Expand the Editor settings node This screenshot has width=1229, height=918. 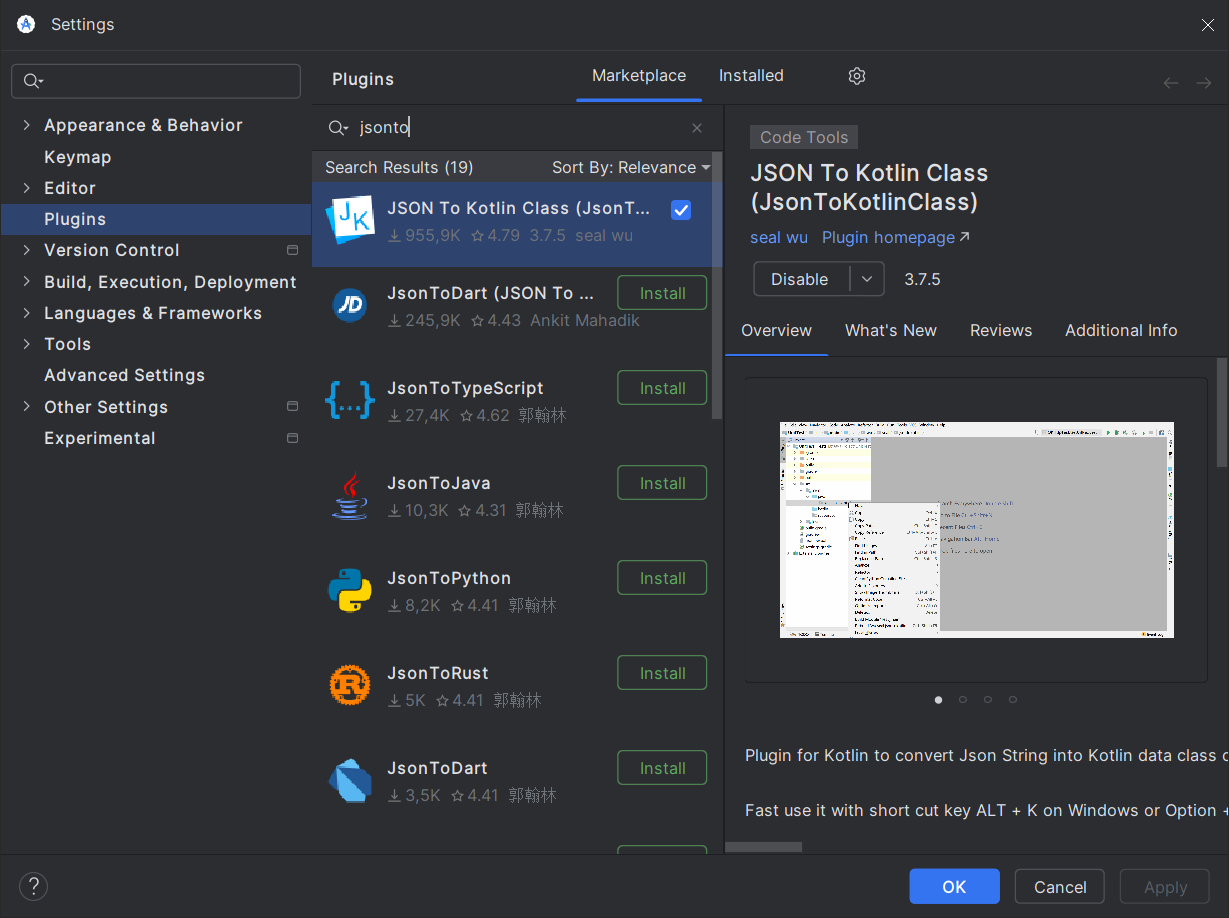(27, 188)
